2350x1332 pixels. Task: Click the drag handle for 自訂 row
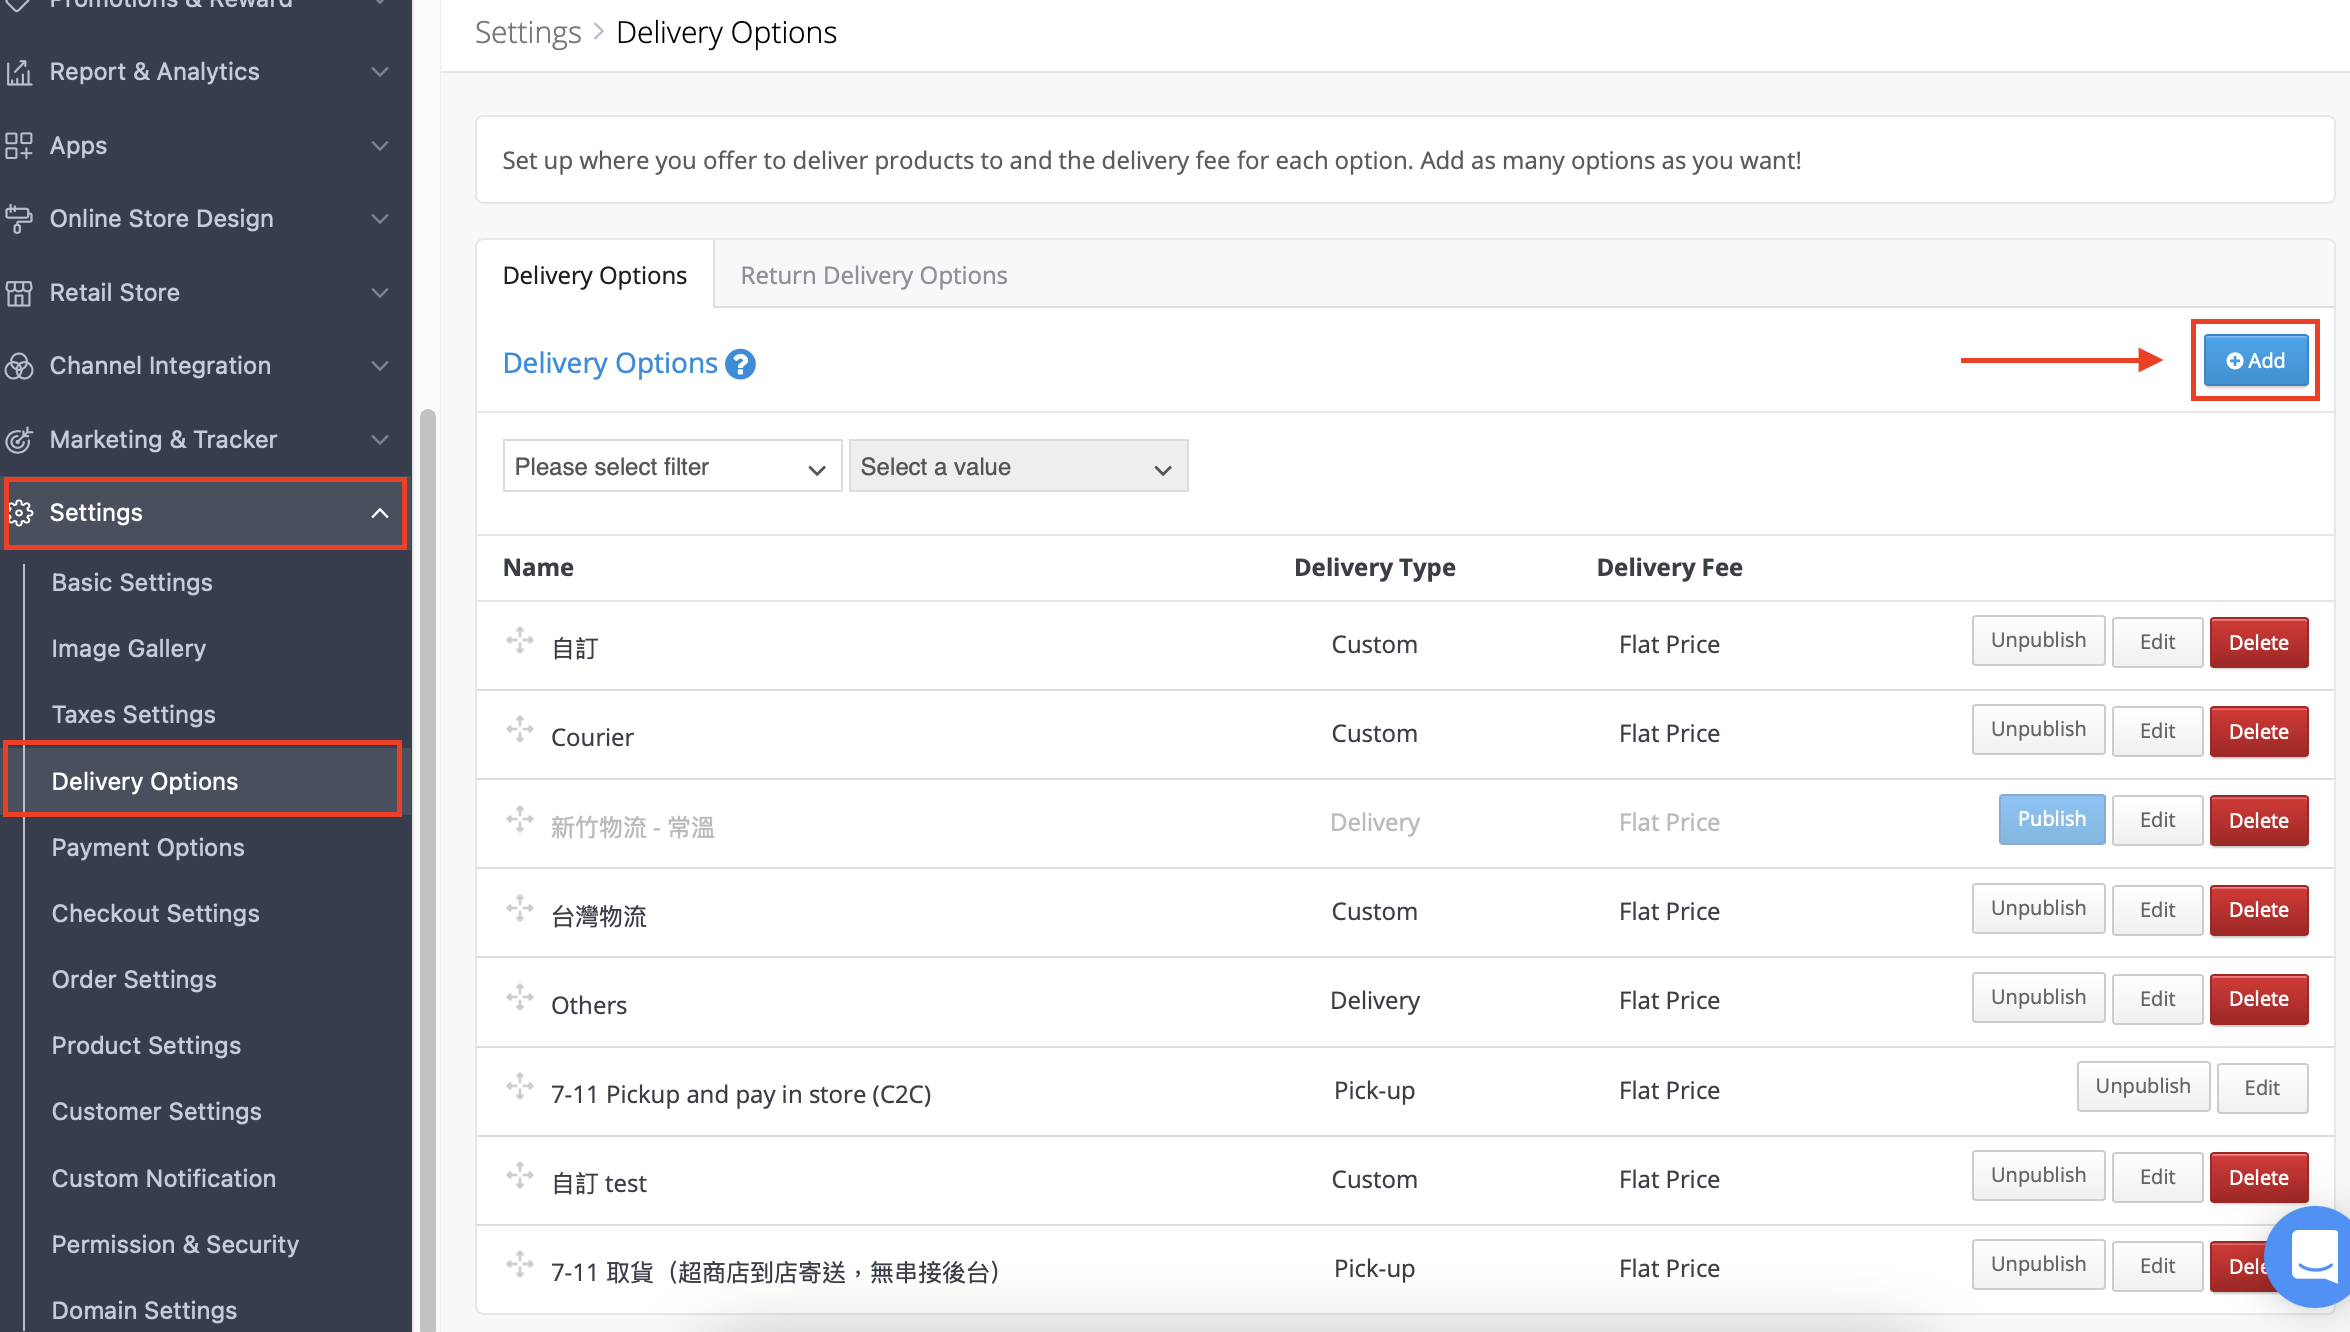pos(520,641)
